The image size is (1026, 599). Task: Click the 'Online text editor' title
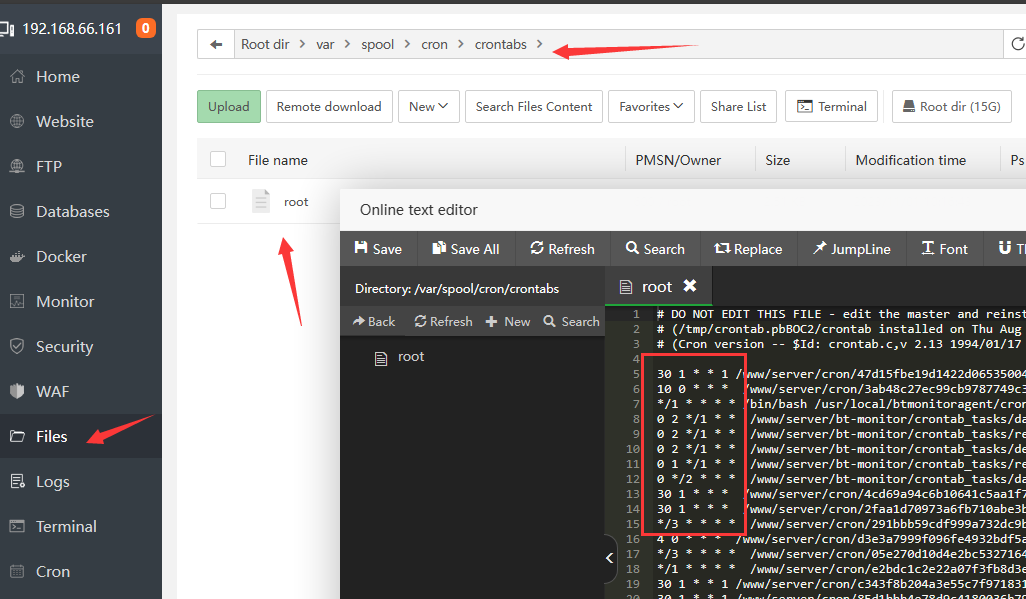[x=419, y=210]
